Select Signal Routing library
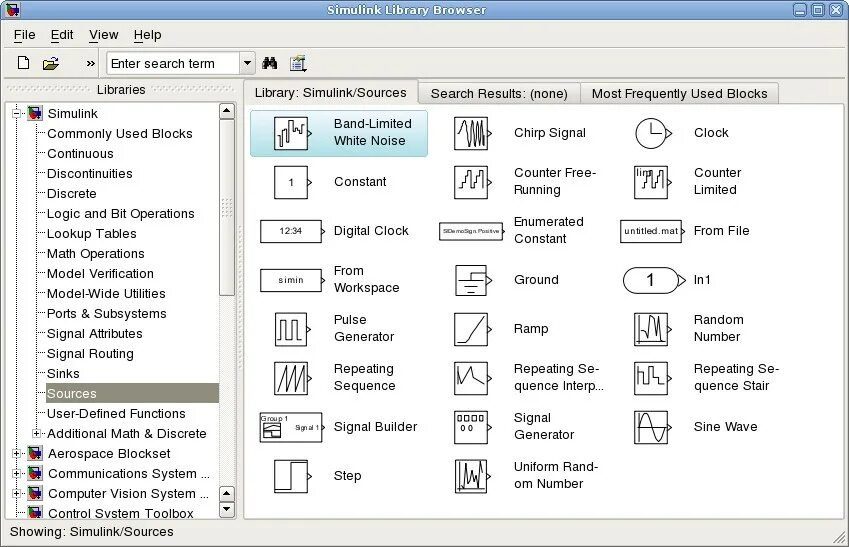849x547 pixels. pyautogui.click(x=90, y=354)
